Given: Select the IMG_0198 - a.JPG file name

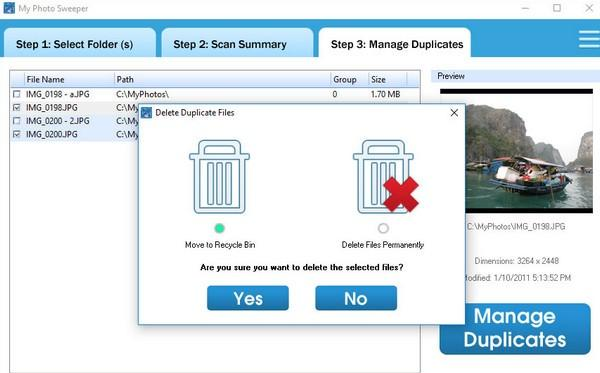Looking at the screenshot, I should 58,94.
